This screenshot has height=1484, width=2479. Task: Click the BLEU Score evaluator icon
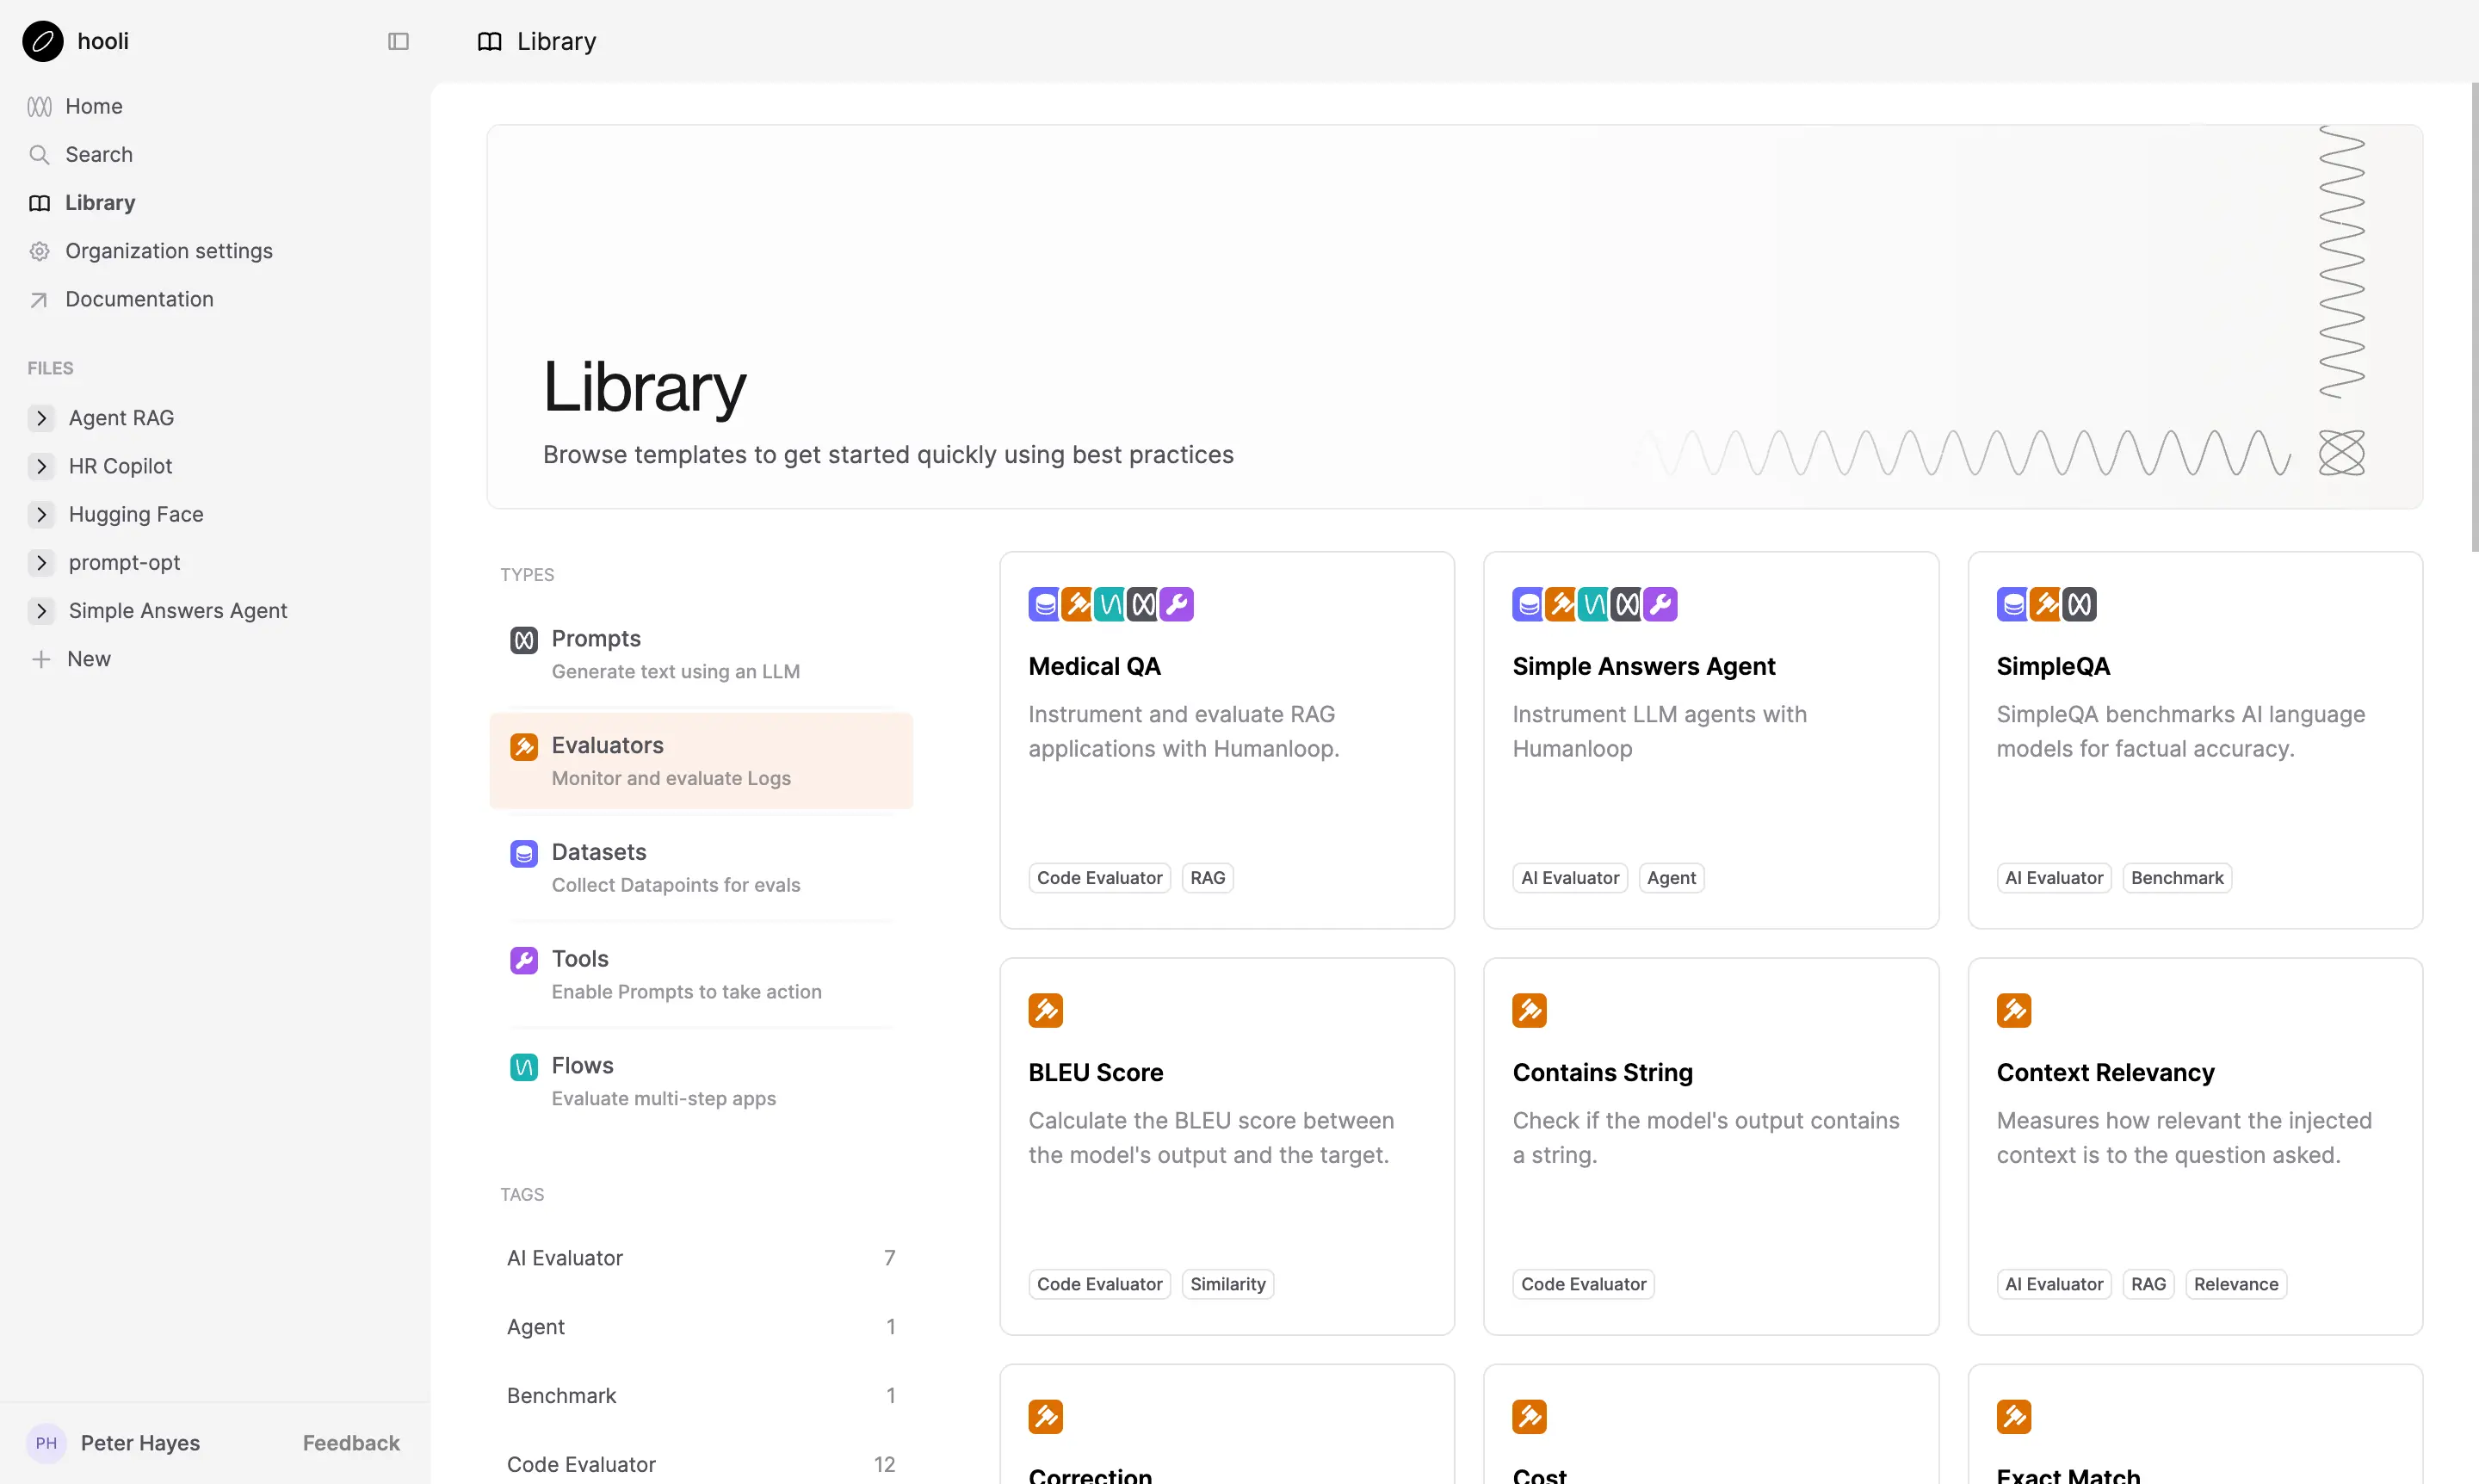point(1045,1010)
